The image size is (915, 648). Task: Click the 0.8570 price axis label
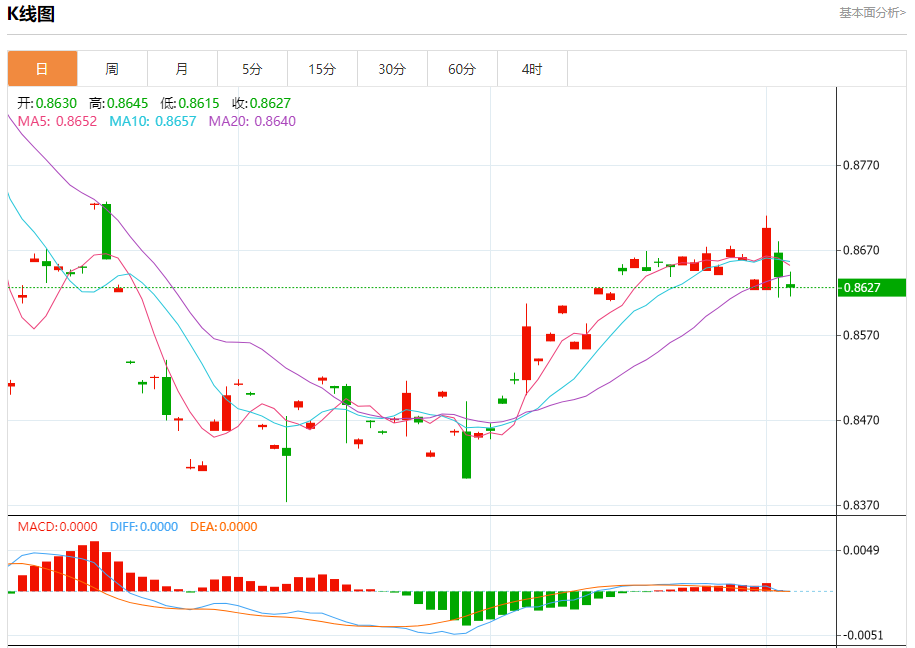click(861, 335)
